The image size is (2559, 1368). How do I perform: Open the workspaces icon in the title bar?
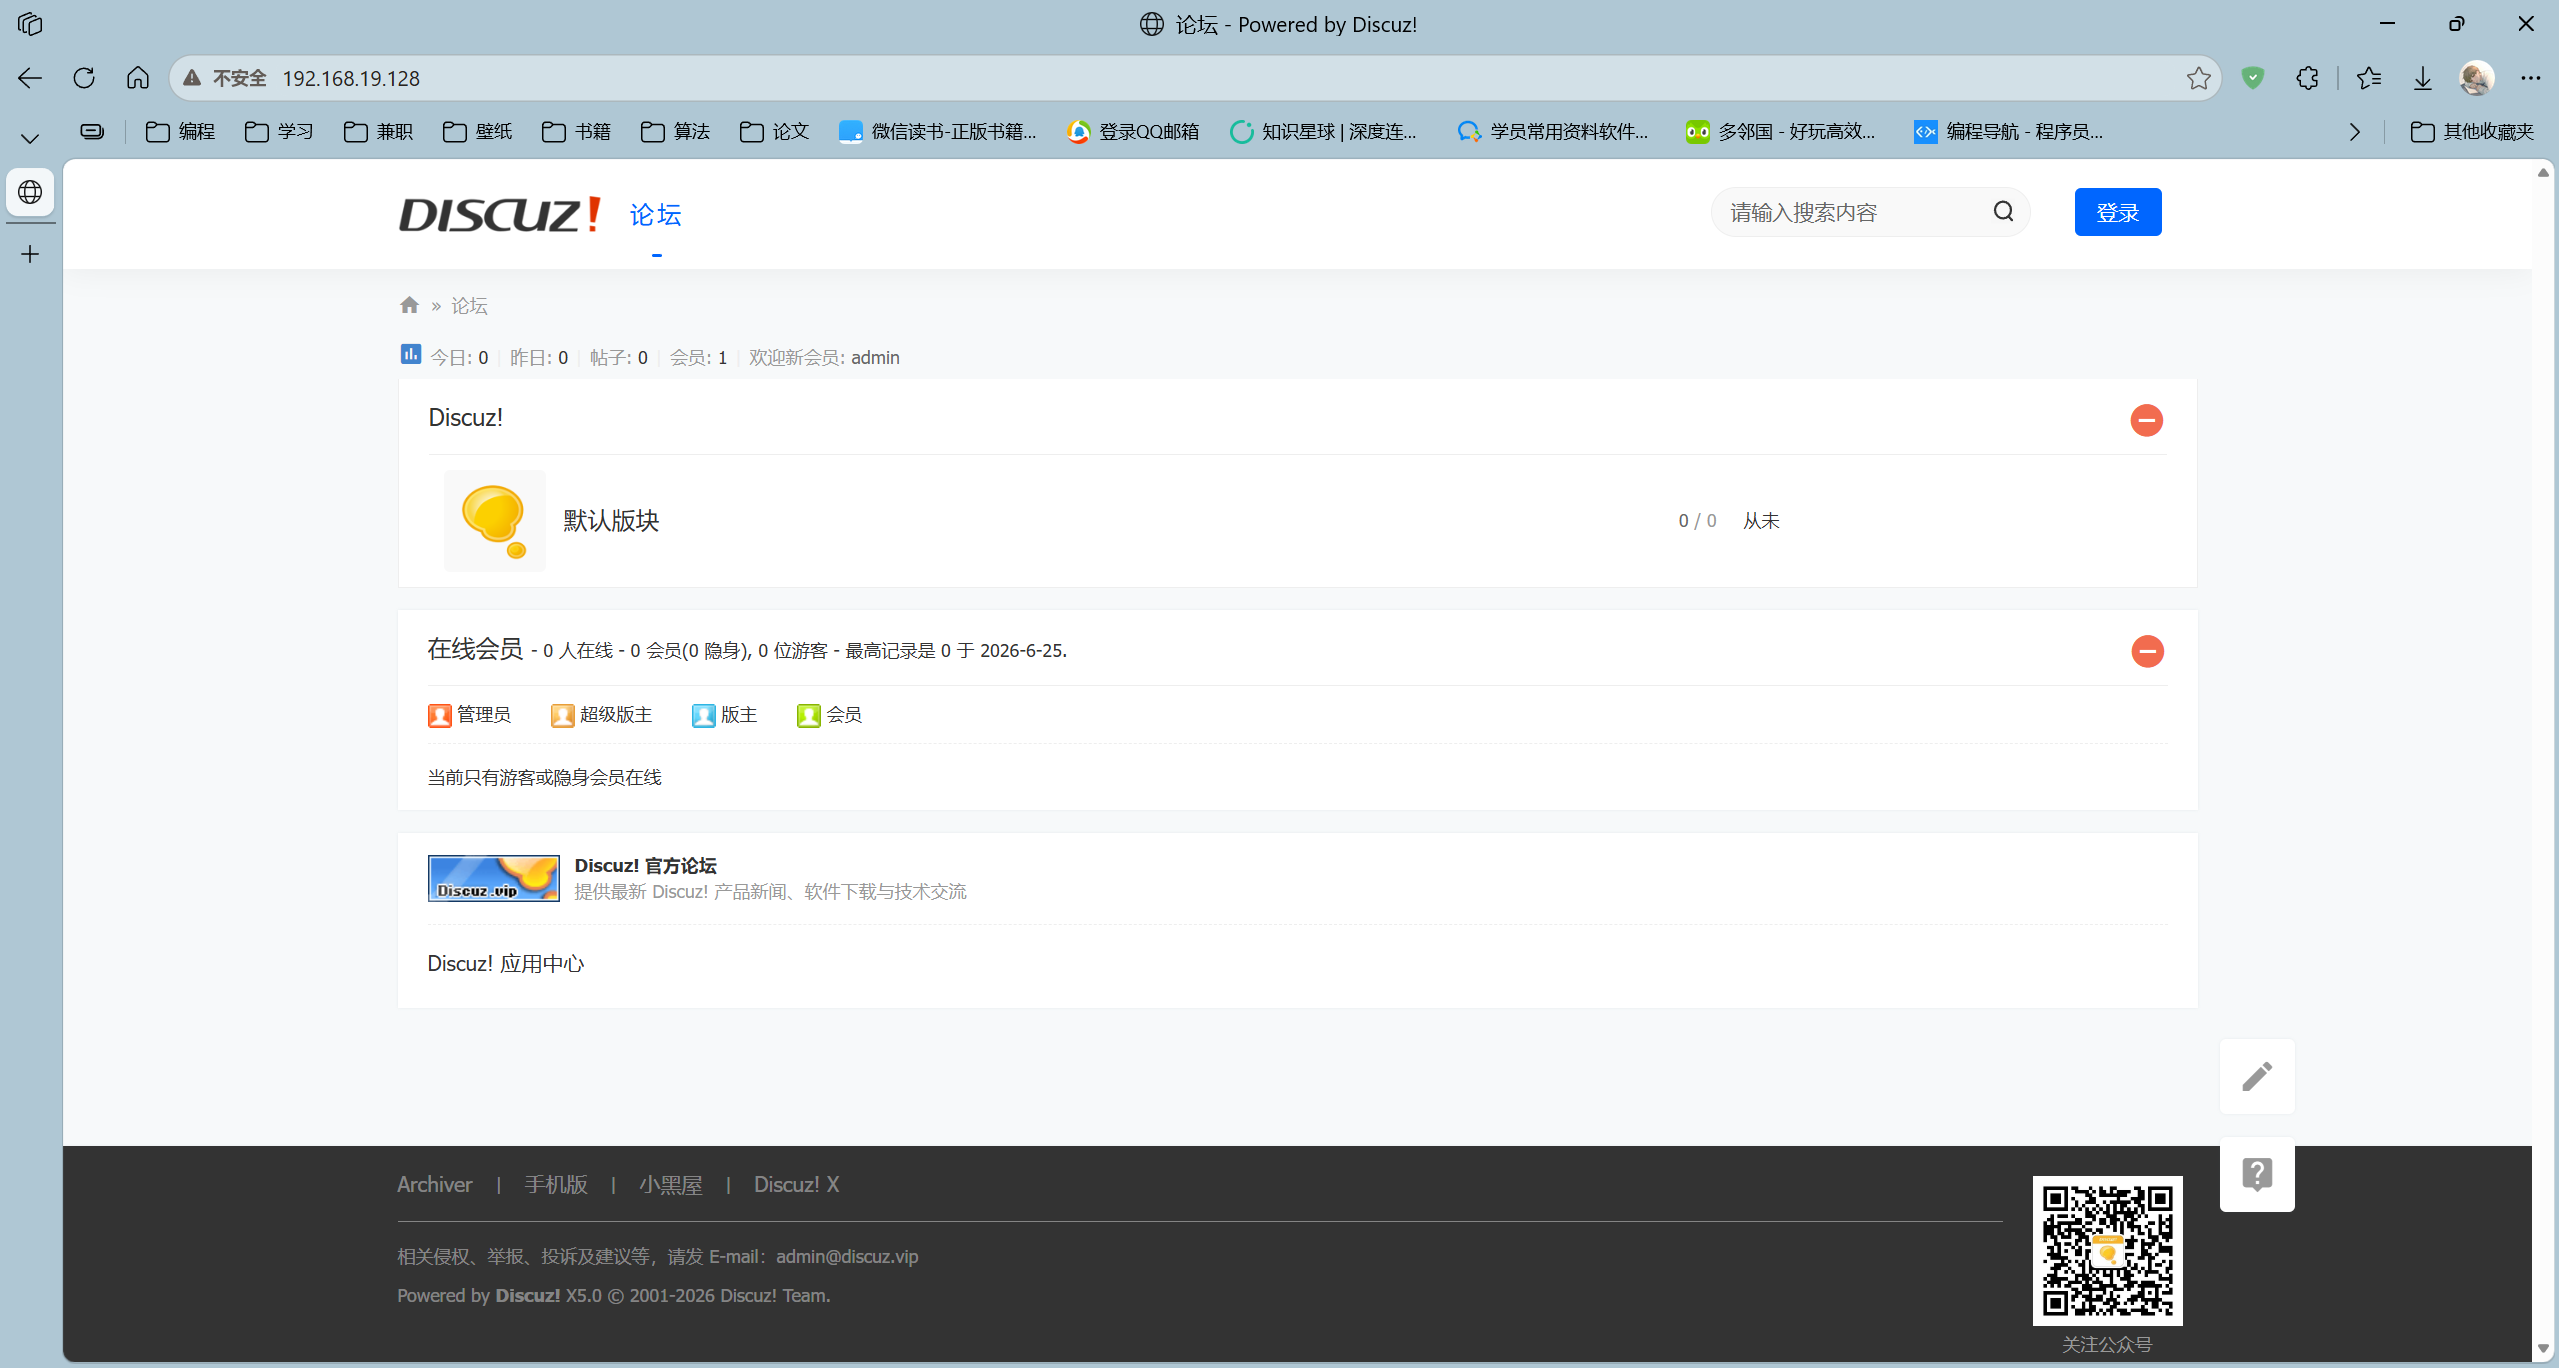[30, 24]
